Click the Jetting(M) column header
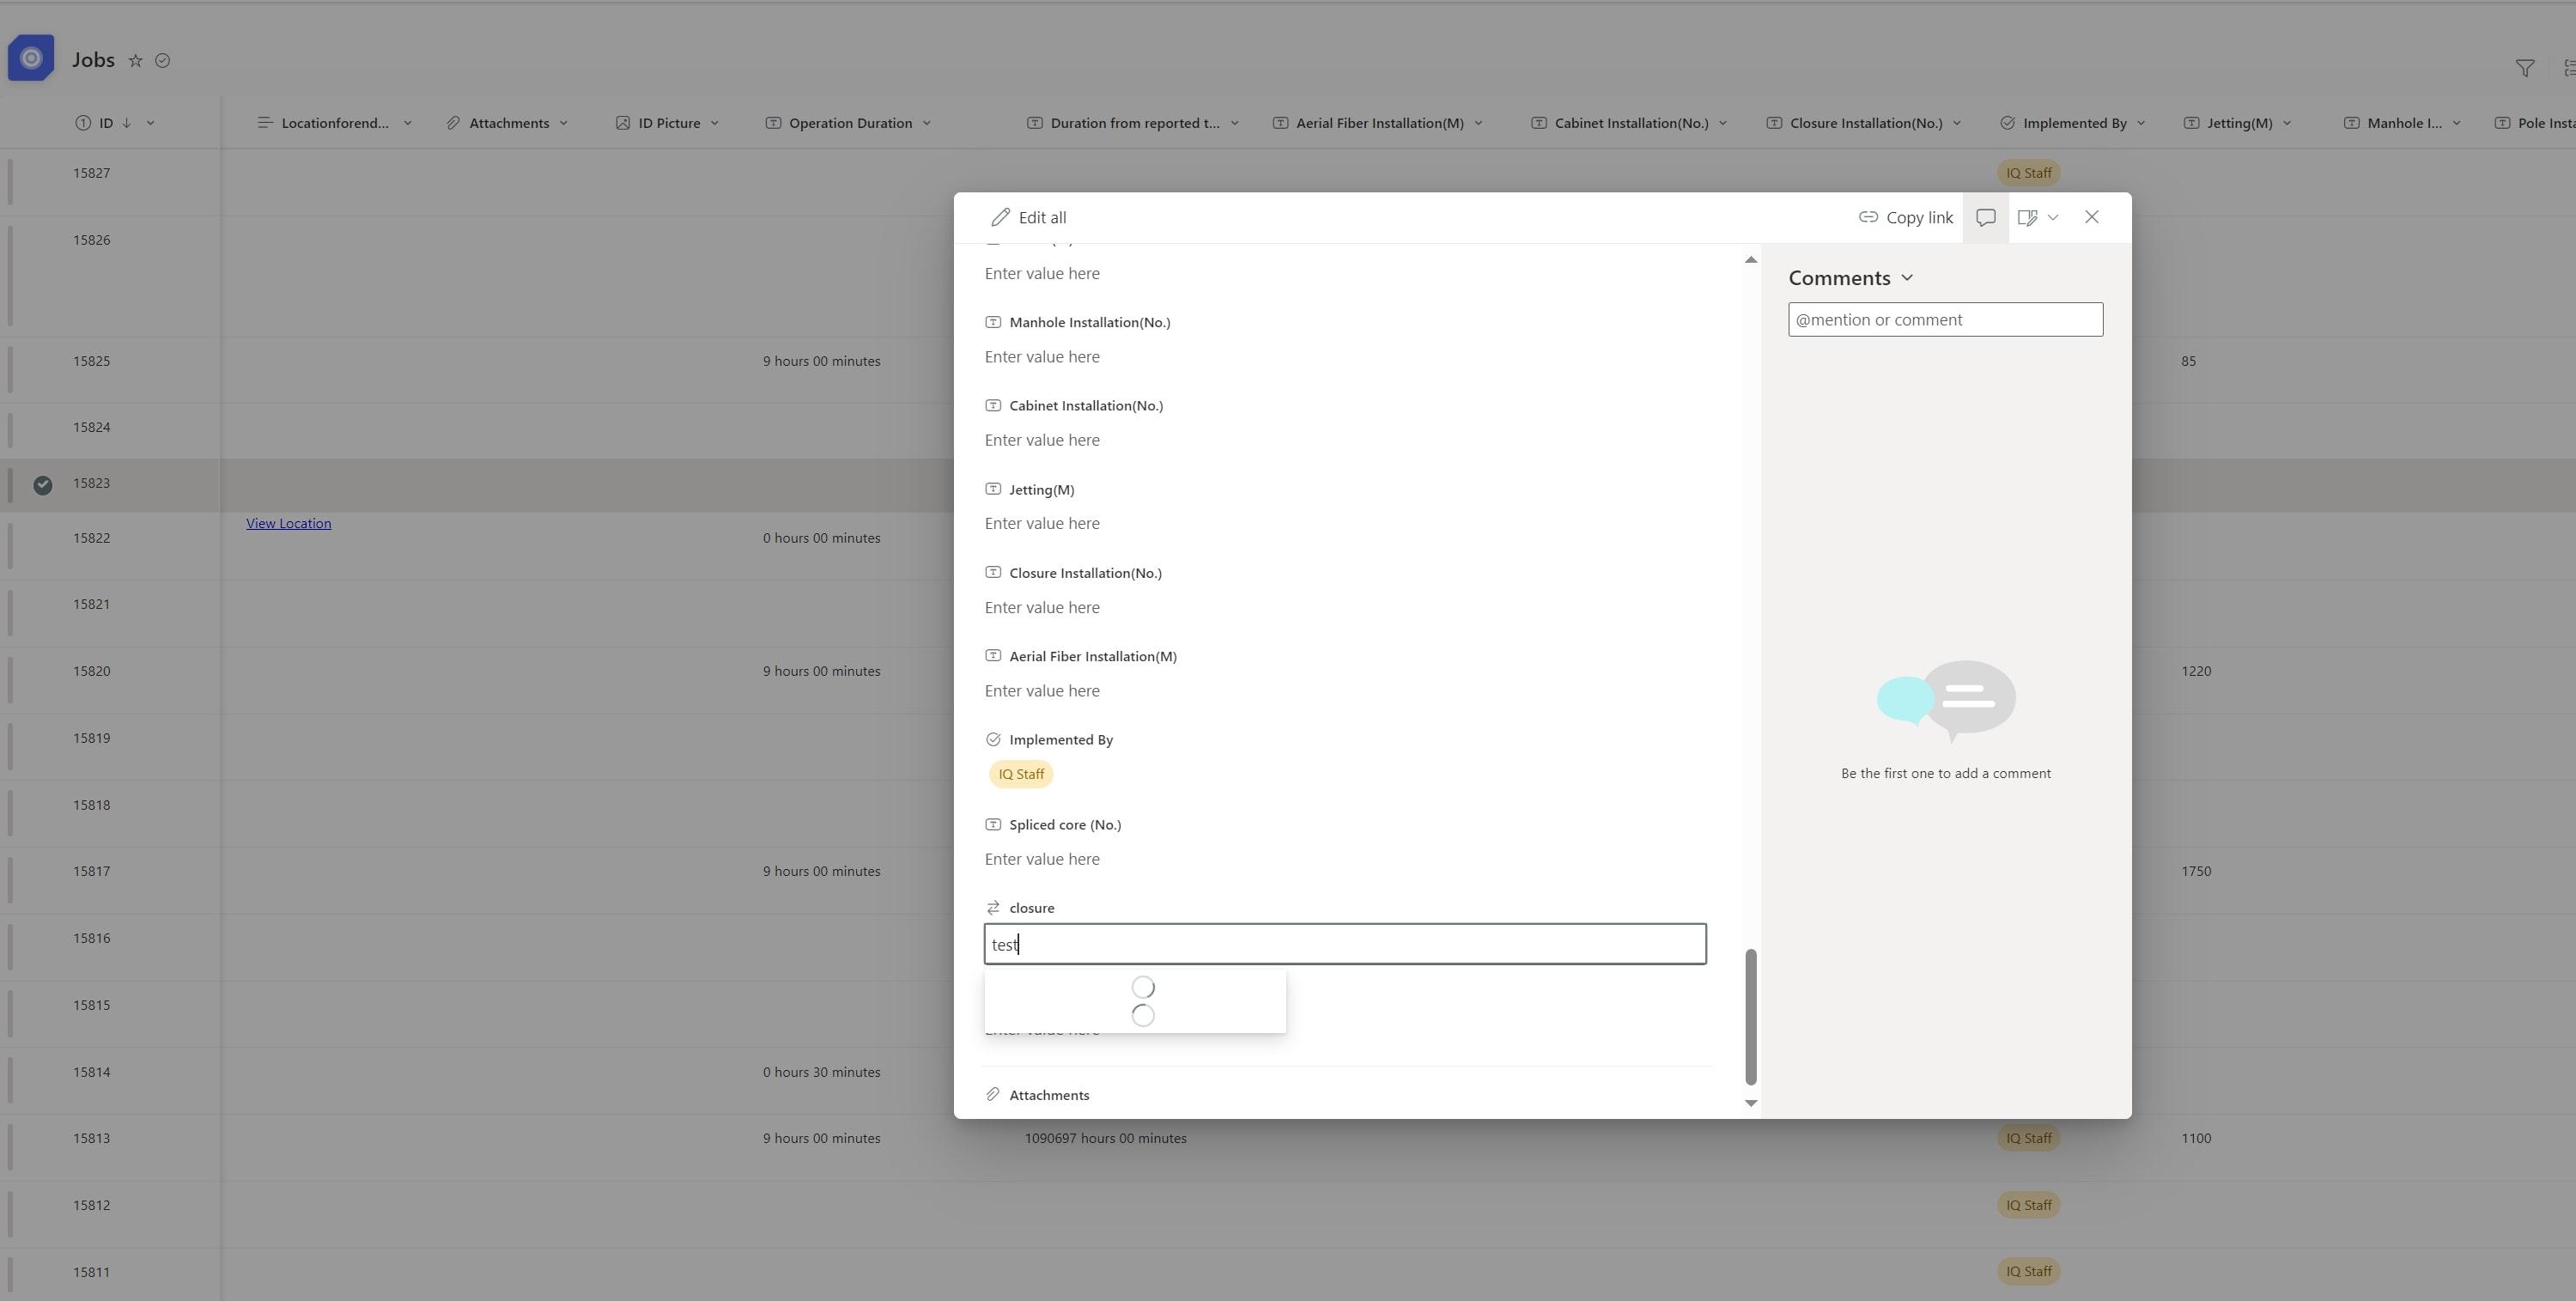Screen dimensions: 2576x1301 click(x=2239, y=123)
